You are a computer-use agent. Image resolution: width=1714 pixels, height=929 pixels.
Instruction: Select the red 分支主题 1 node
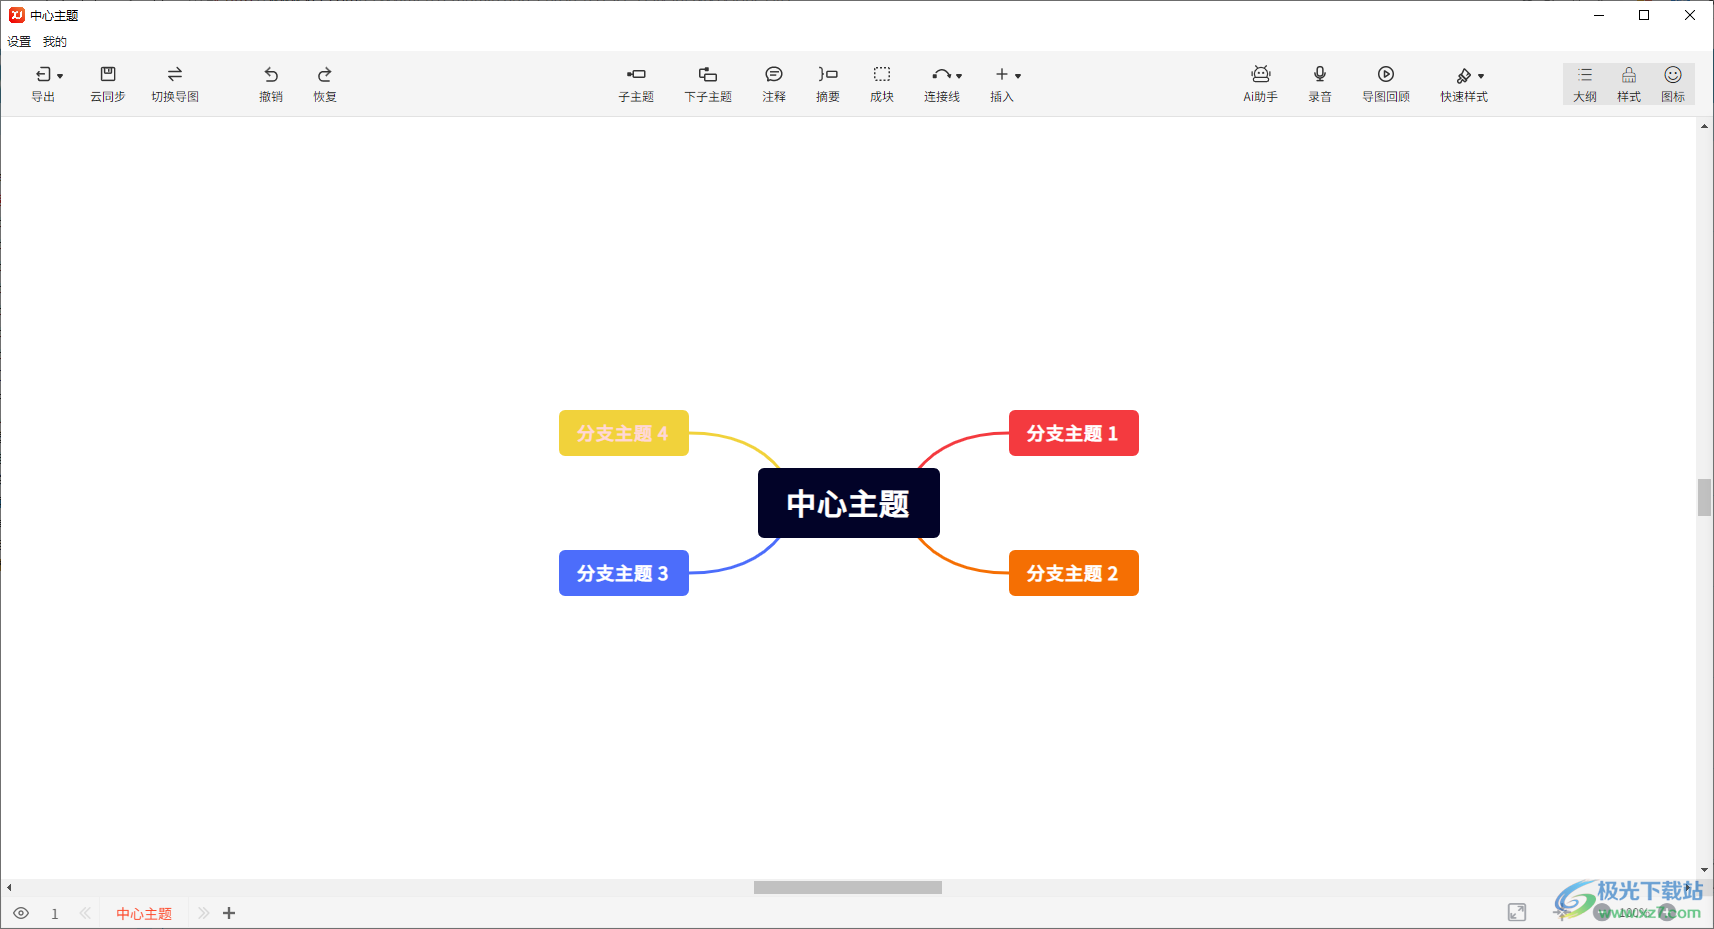1073,433
